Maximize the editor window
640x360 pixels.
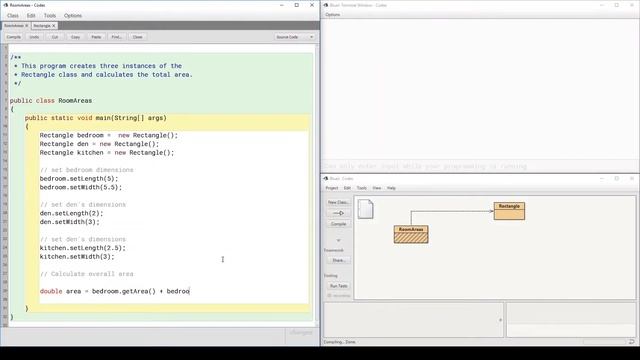tap(297, 5)
